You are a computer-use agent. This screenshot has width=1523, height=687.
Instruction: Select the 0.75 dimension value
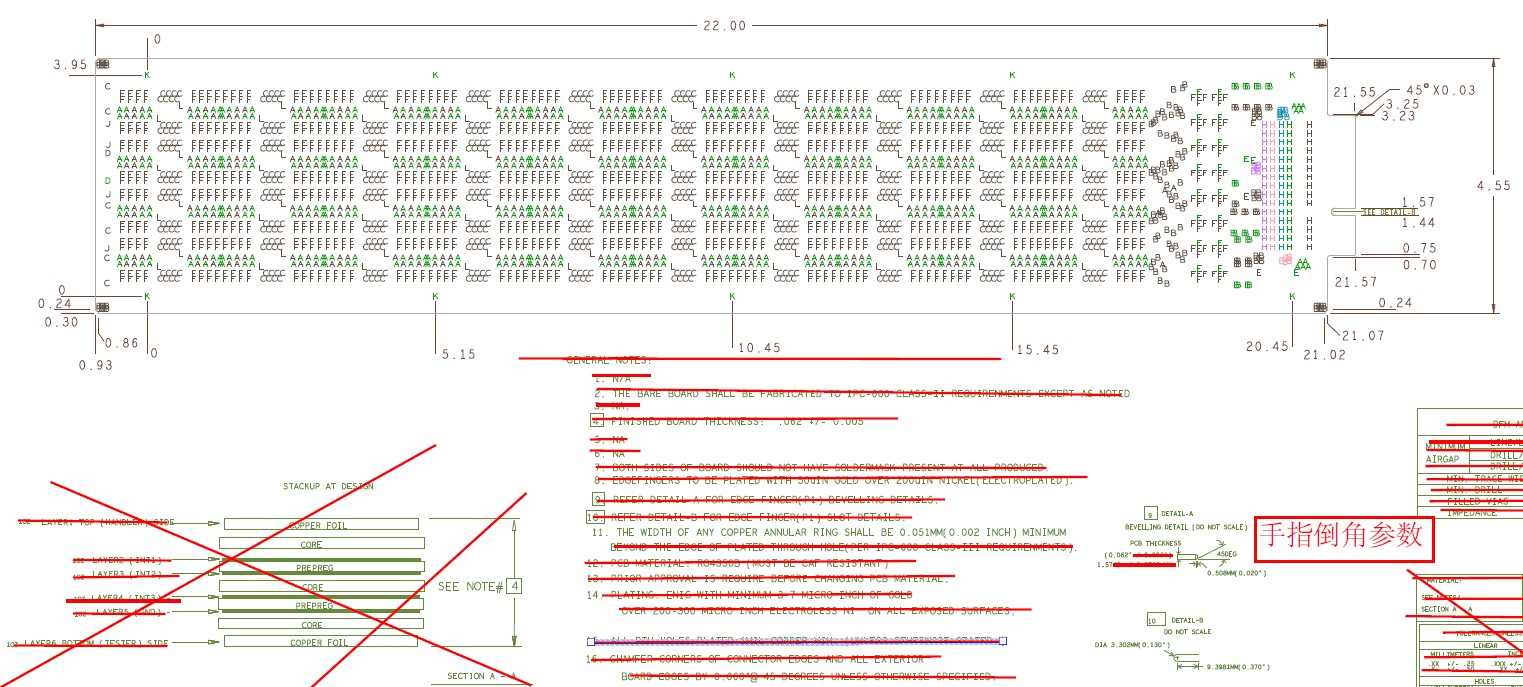(1419, 248)
